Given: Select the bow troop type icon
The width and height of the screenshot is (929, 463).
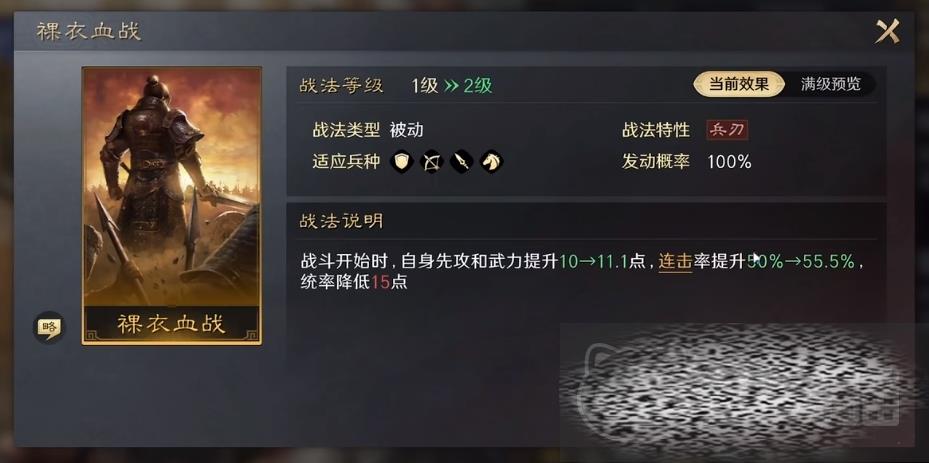Looking at the screenshot, I should 432,161.
